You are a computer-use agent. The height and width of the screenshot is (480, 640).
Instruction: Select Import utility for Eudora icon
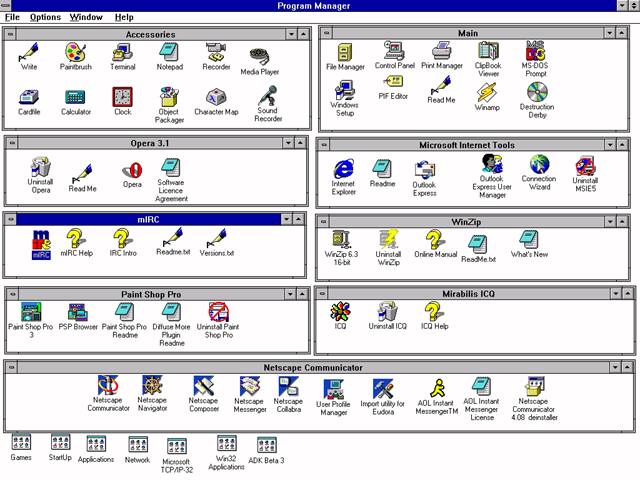coord(382,389)
